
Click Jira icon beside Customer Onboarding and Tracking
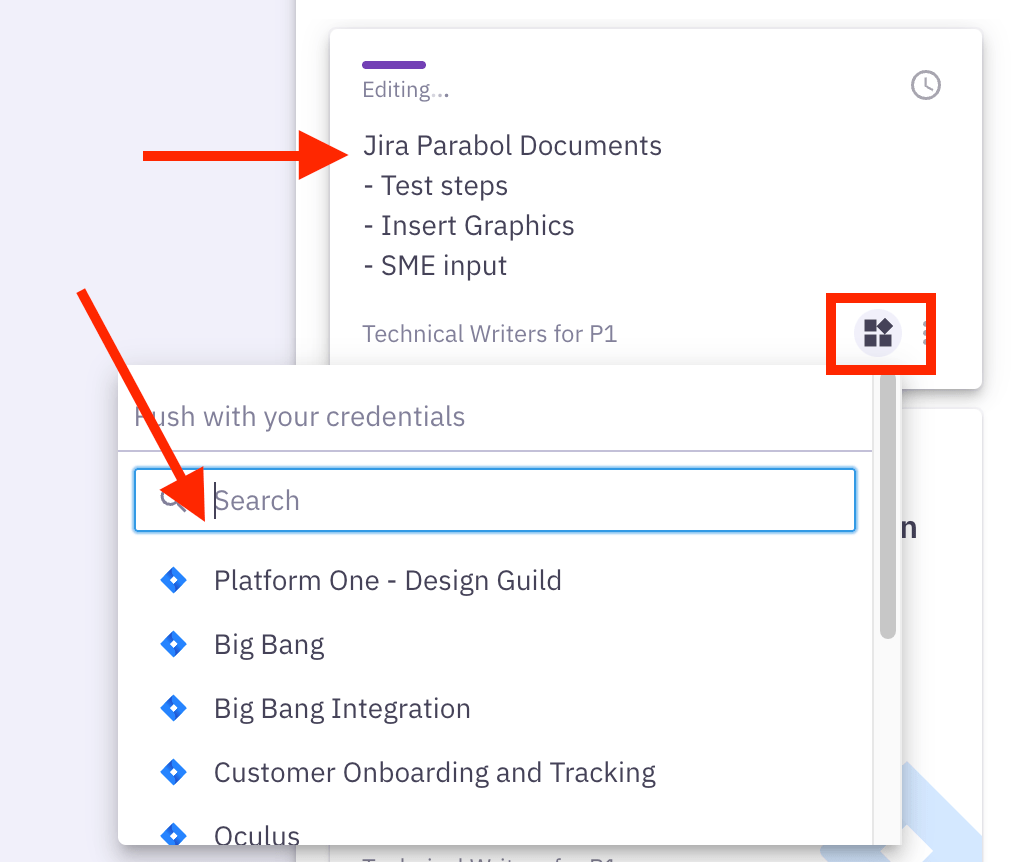click(174, 772)
